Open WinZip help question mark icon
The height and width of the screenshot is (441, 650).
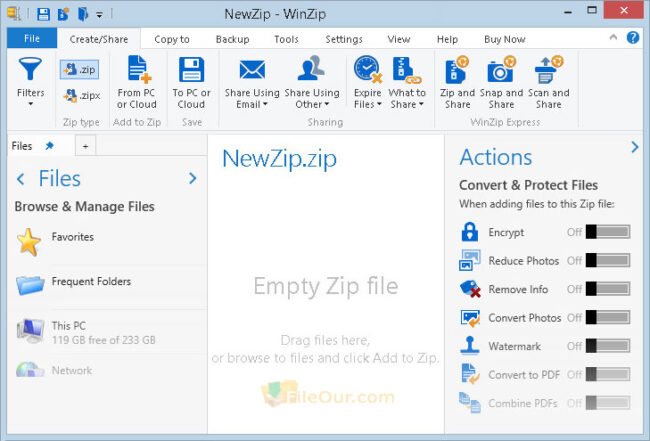coord(633,38)
